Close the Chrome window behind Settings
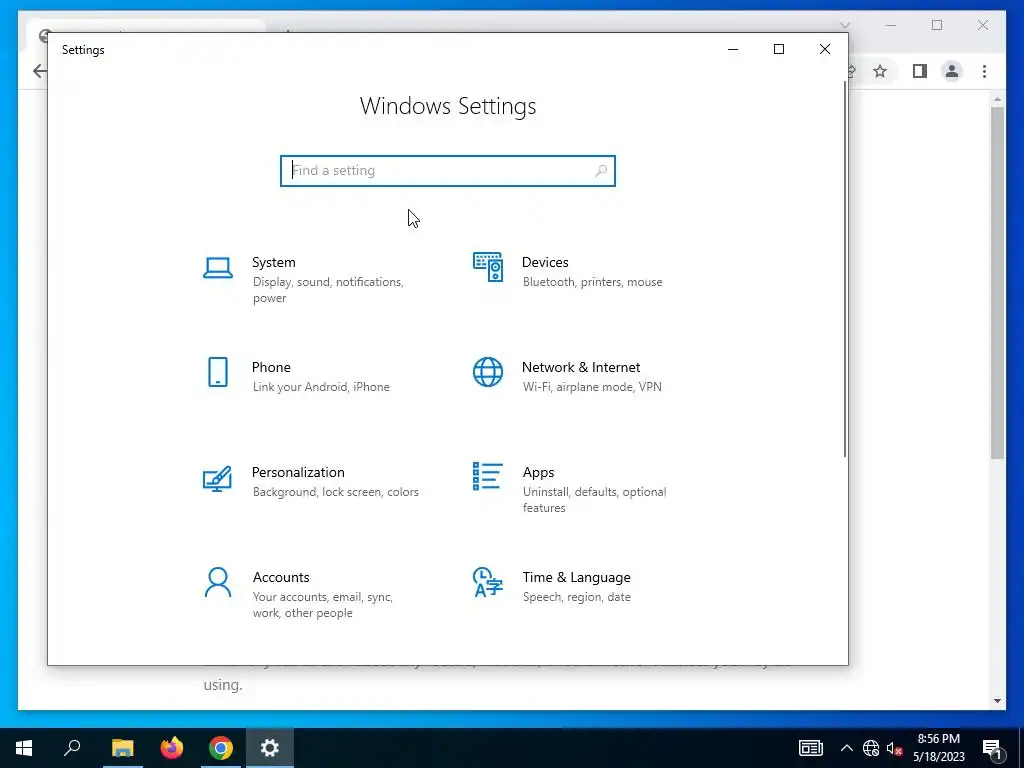1024x768 pixels. point(983,25)
